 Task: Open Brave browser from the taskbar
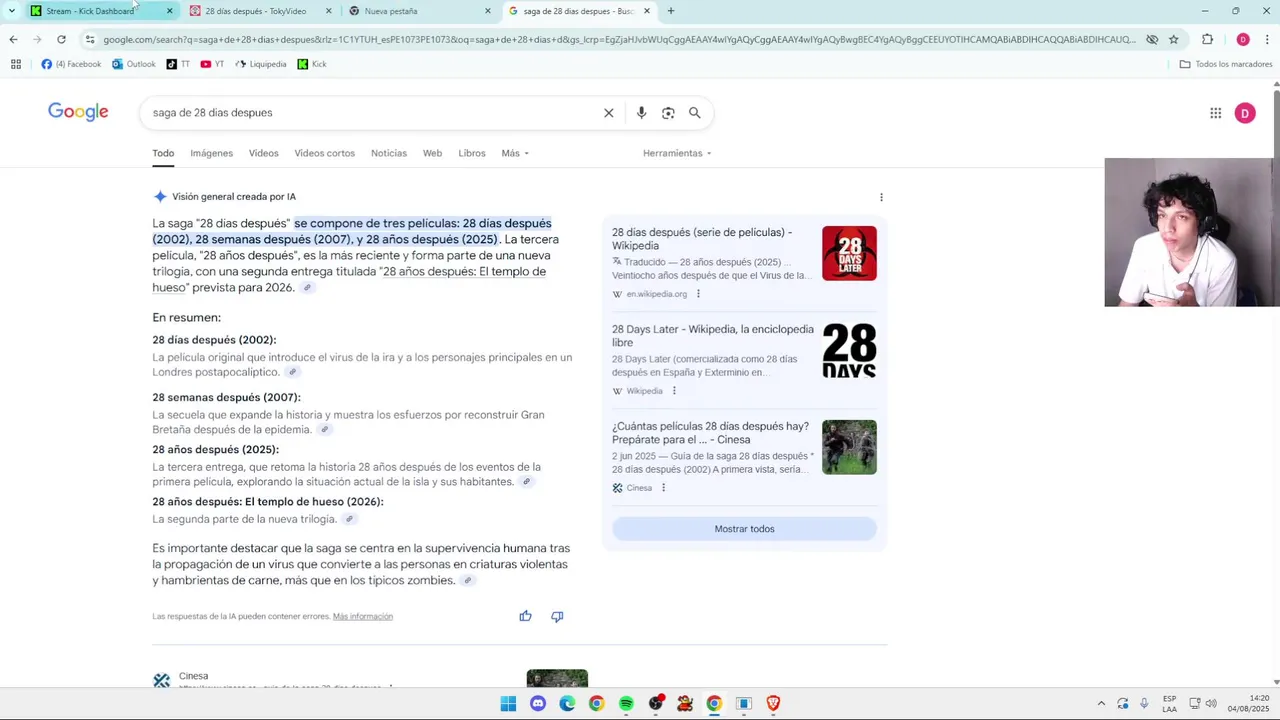tap(772, 703)
